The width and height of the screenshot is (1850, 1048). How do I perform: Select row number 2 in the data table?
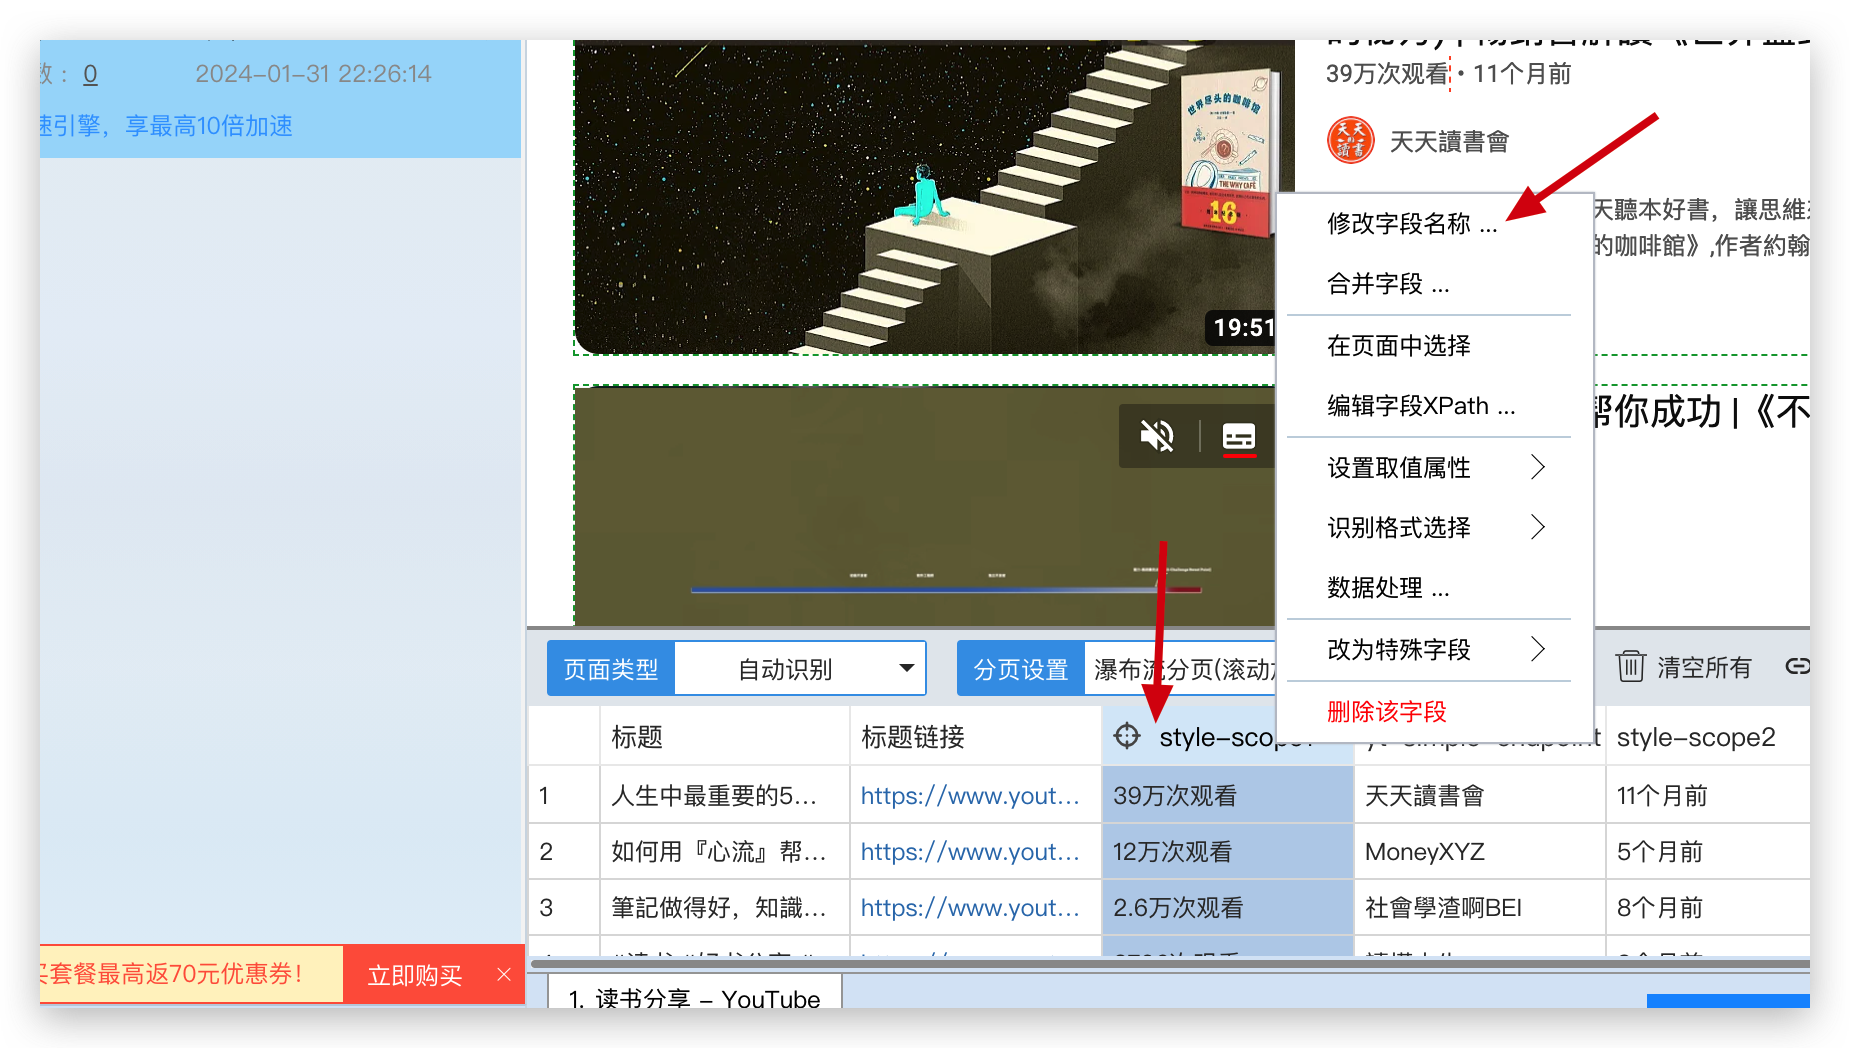point(564,852)
